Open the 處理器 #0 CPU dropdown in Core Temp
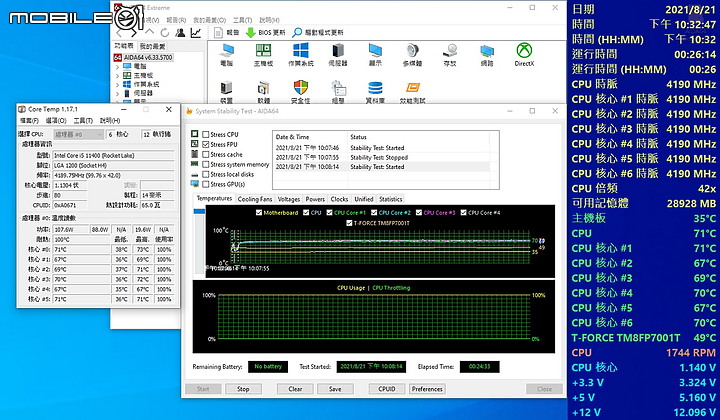The height and width of the screenshot is (420, 720). click(79, 134)
